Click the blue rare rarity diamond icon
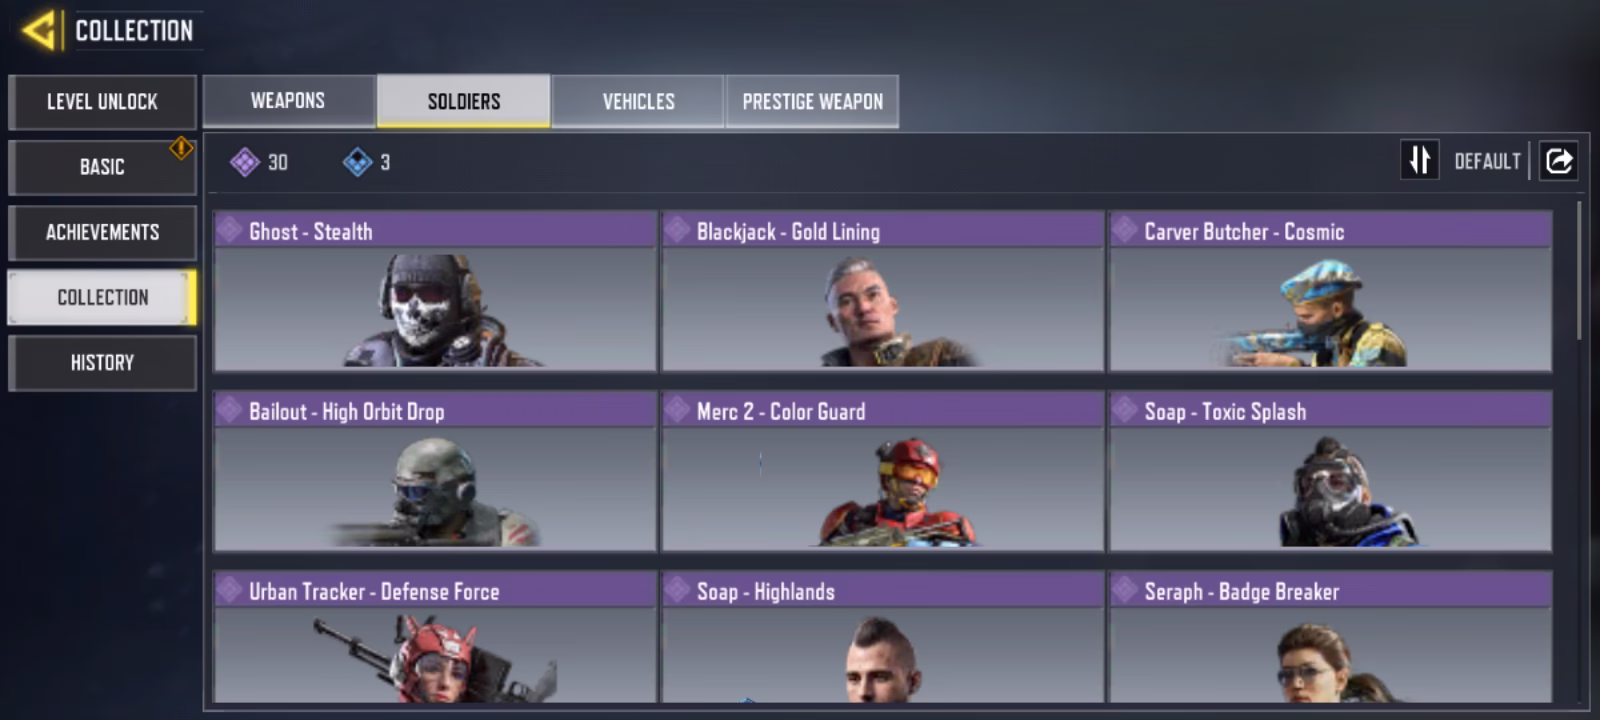 click(x=358, y=162)
